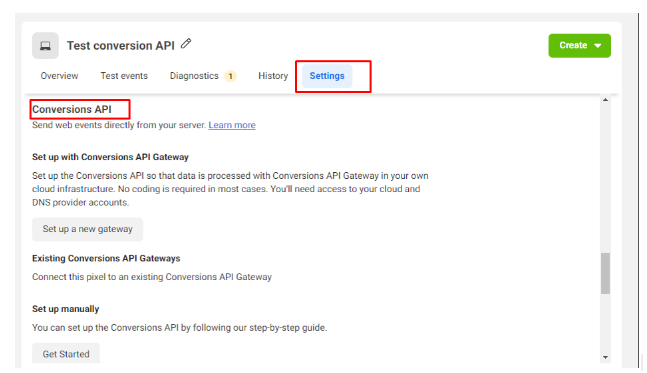Follow the Learn more link
Screen dimensions: 647x373
pyautogui.click(x=232, y=125)
